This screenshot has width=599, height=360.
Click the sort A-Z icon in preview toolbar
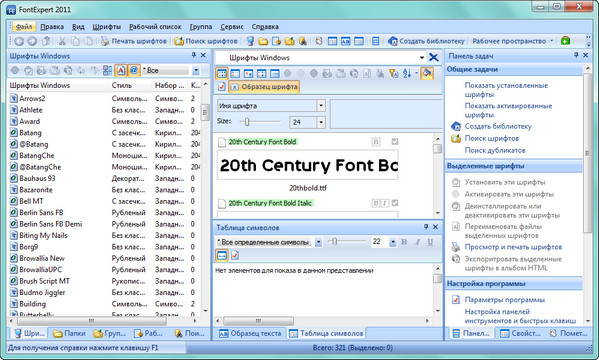407,73
